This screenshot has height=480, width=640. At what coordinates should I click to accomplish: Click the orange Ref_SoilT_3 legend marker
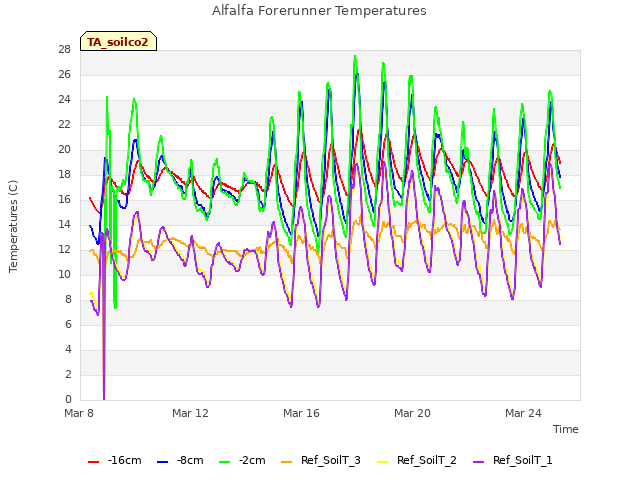(287, 462)
